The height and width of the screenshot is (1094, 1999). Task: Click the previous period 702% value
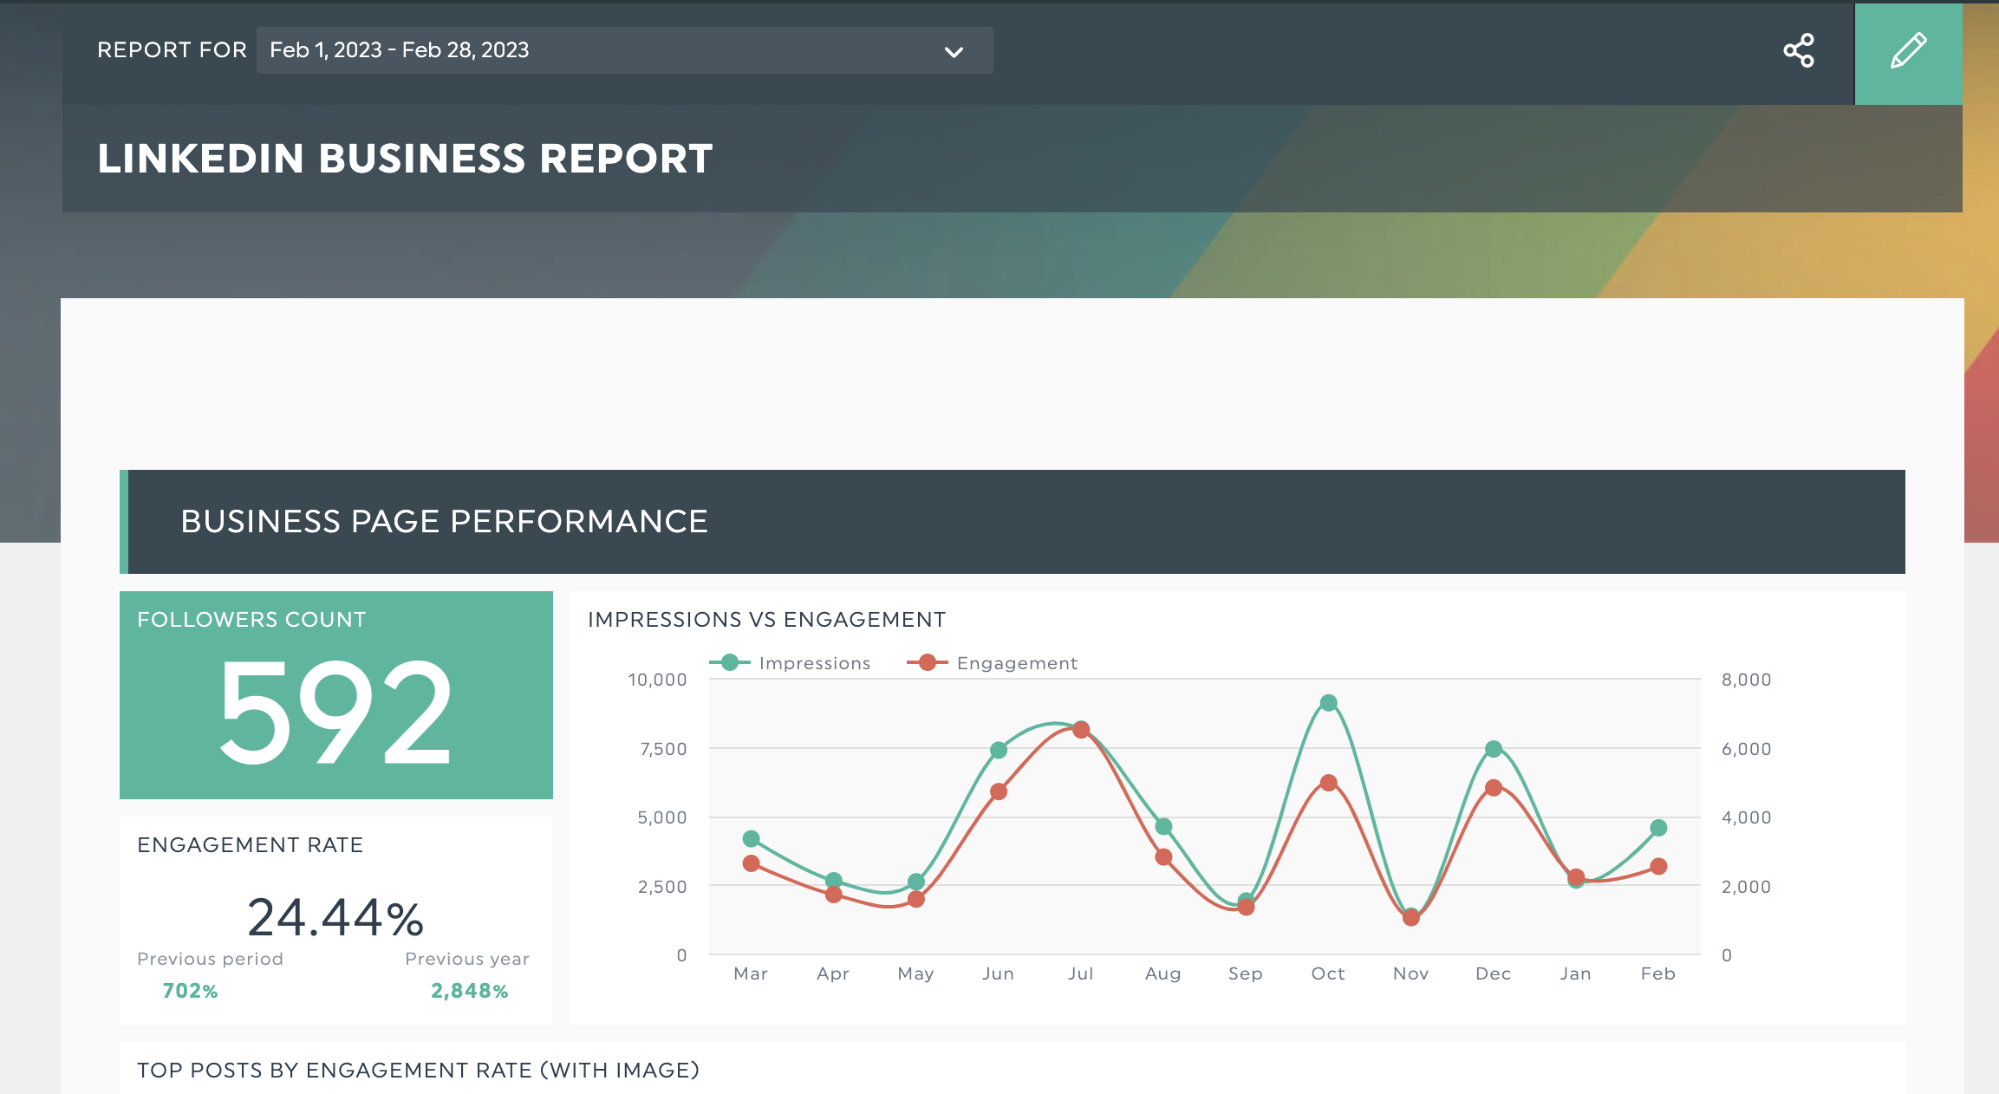point(190,991)
